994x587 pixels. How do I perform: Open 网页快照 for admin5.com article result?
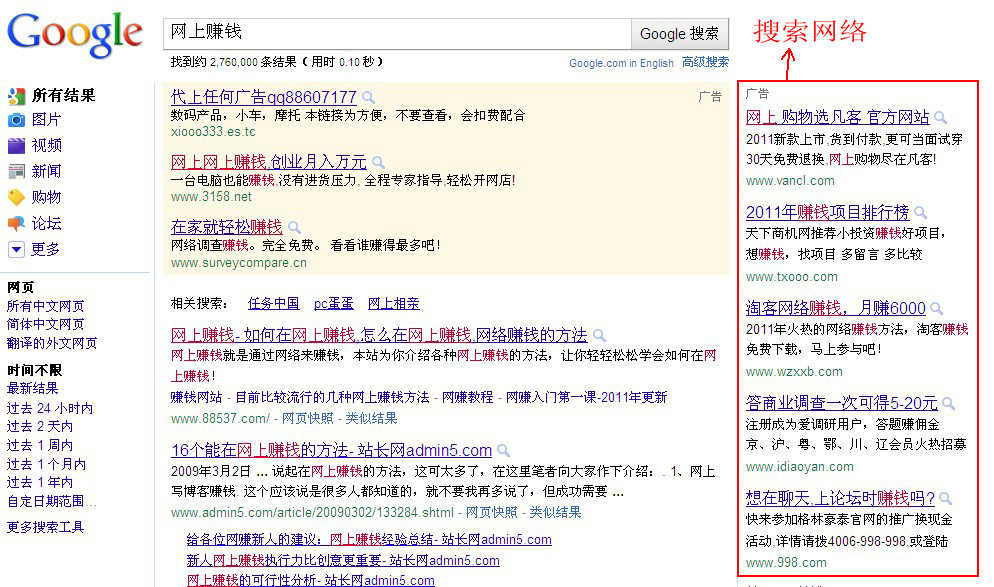[491, 512]
